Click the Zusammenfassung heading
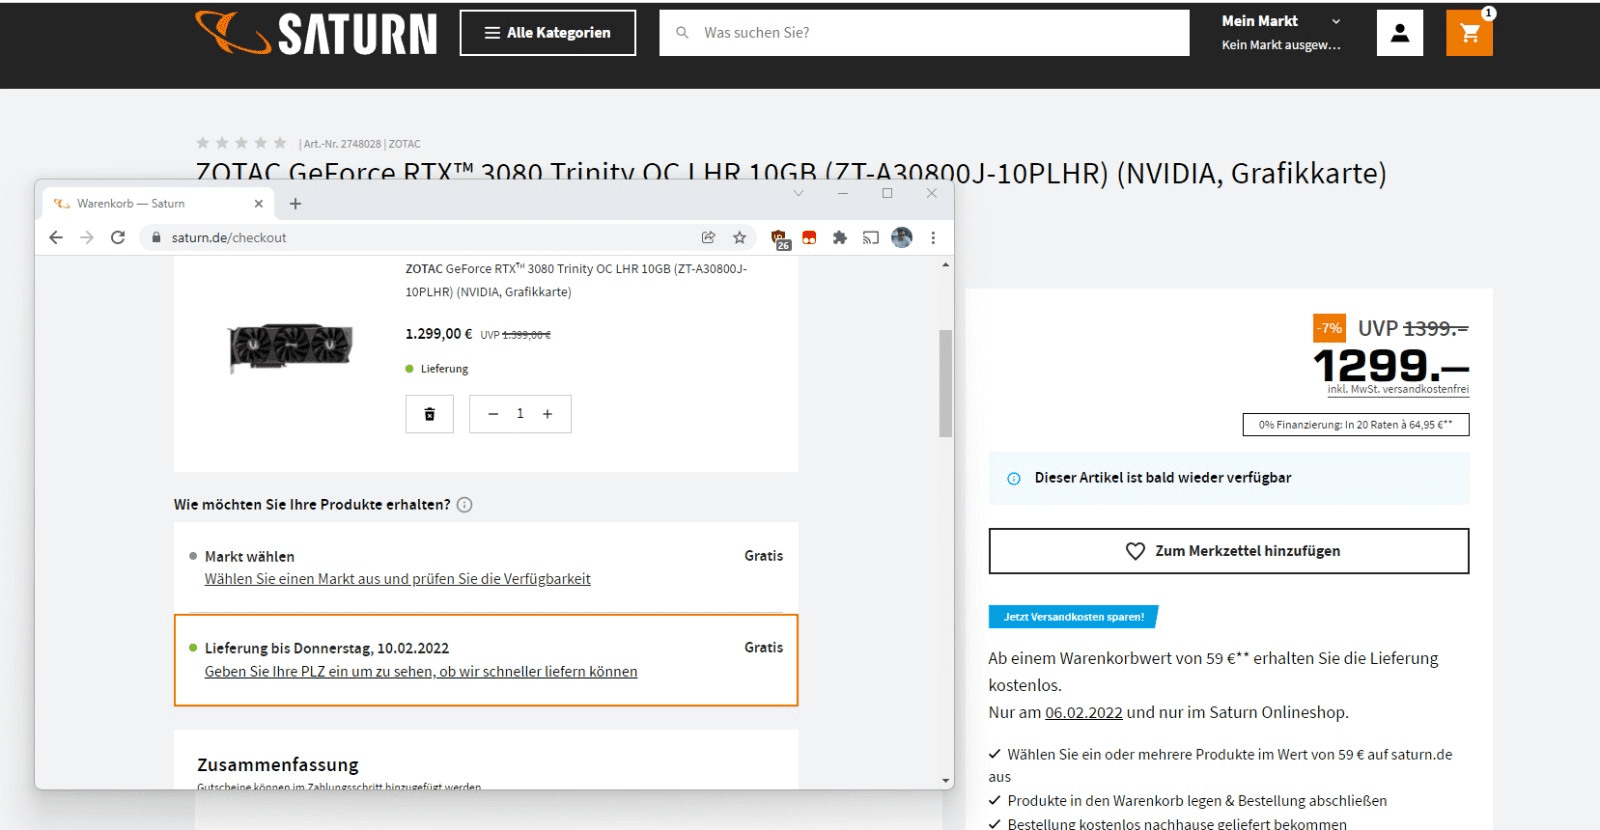Screen dimensions: 1600x830 coord(278,765)
